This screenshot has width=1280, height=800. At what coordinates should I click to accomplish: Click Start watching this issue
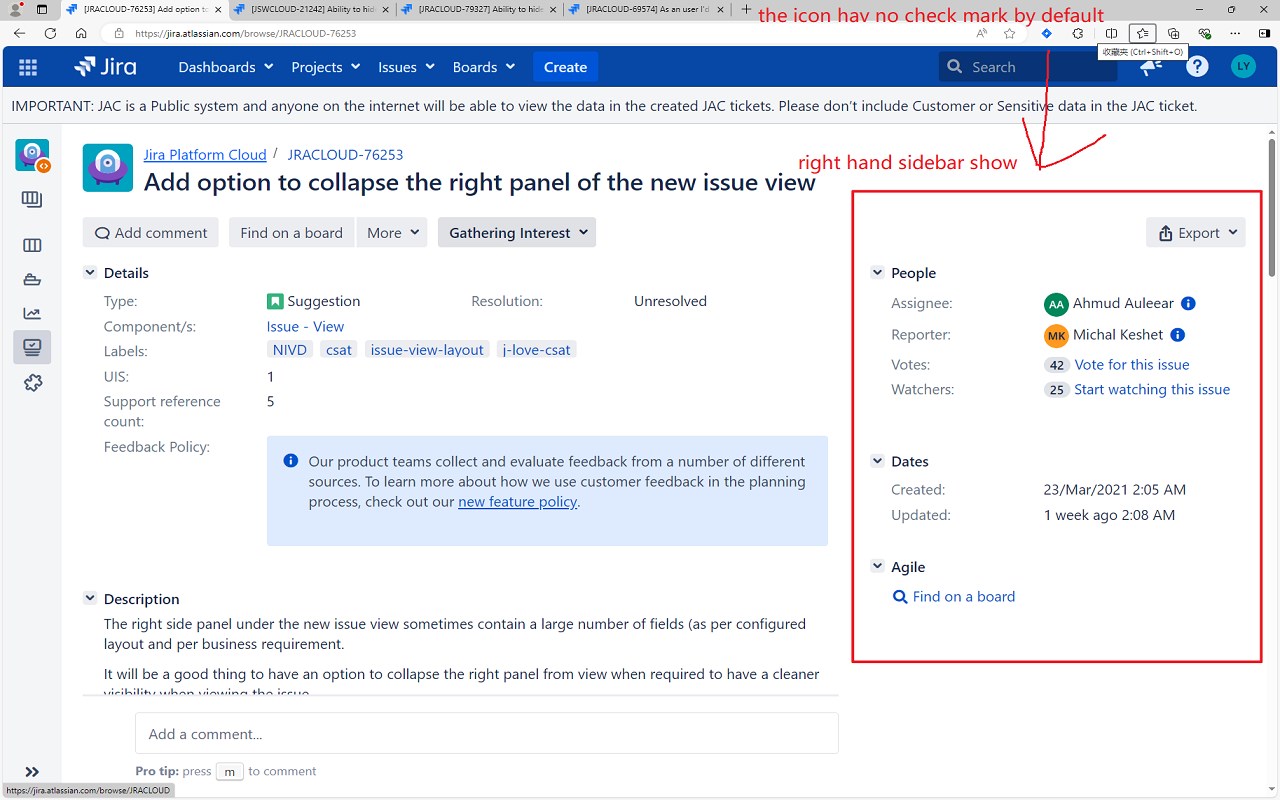click(1152, 390)
